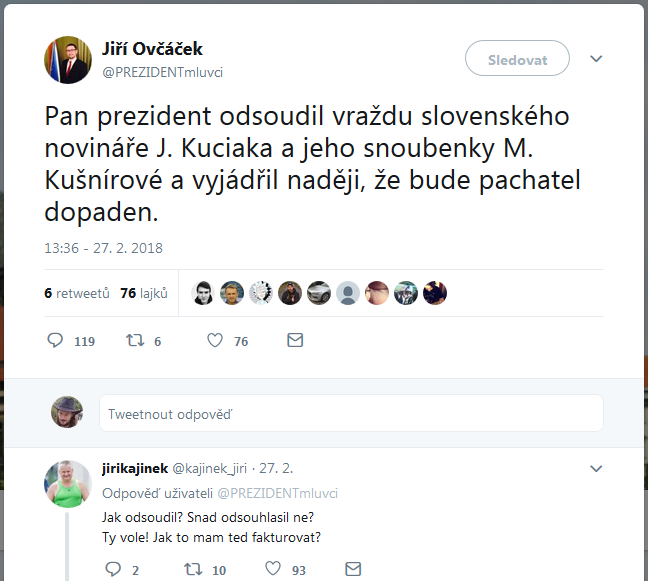This screenshot has width=648, height=581.
Task: Like the main tweet with 76 likes
Action: click(x=214, y=341)
